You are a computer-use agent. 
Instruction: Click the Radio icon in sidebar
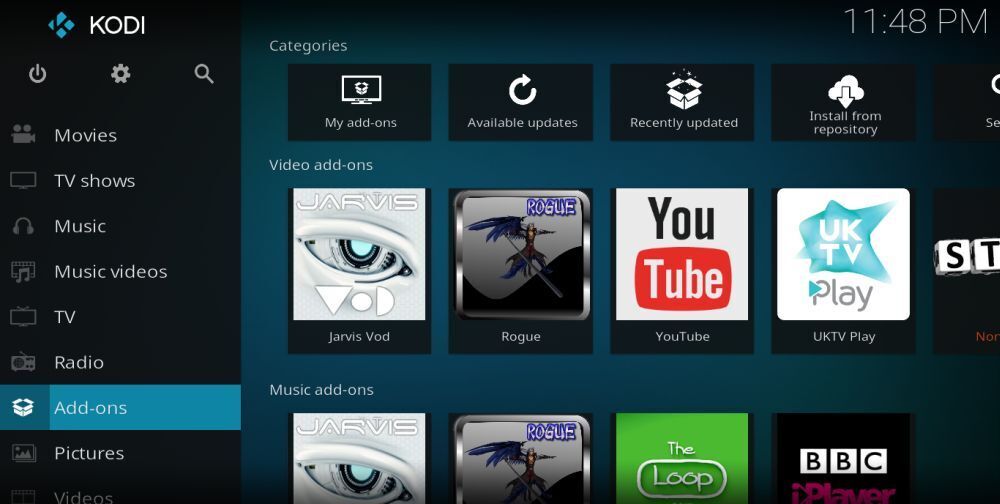(x=23, y=362)
